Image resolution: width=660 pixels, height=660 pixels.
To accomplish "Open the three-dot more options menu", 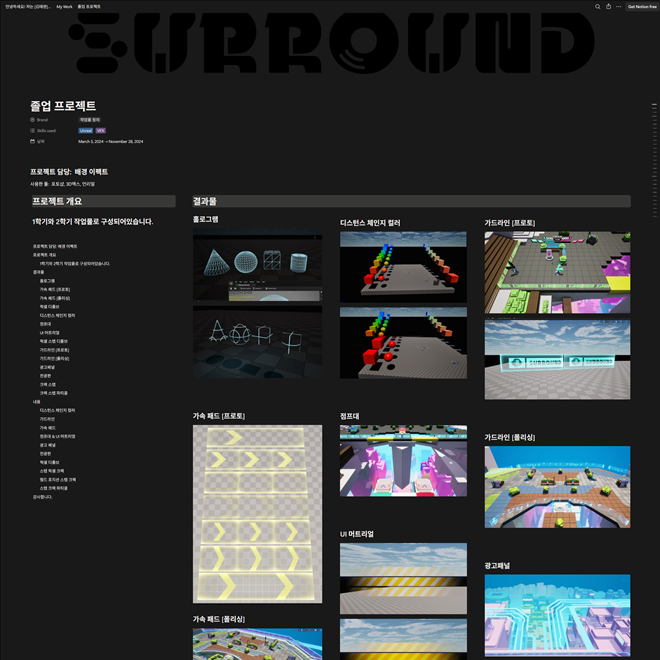I will click(618, 6).
